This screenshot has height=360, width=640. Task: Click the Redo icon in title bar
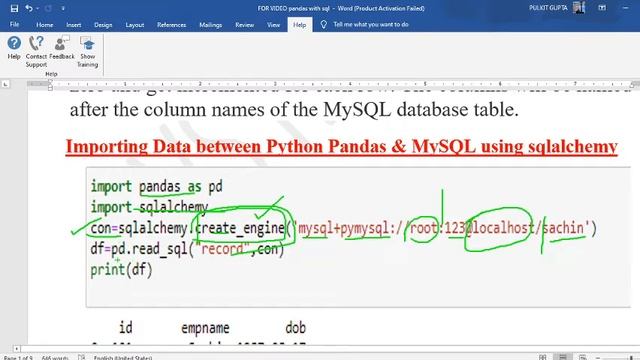pos(48,8)
